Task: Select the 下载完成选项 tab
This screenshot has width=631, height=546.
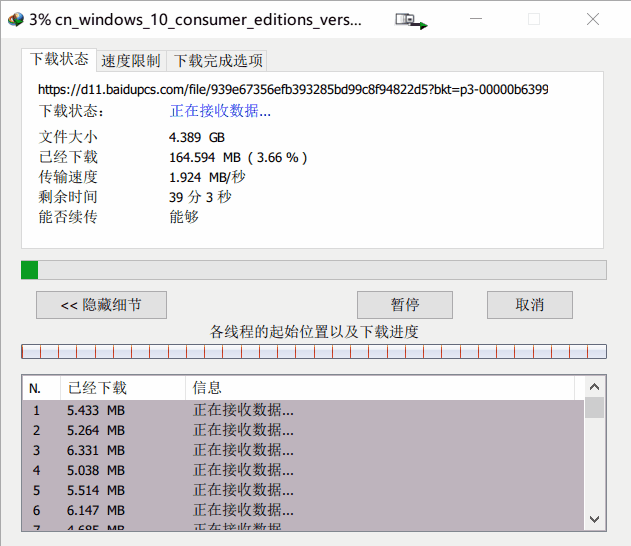Action: coord(218,61)
